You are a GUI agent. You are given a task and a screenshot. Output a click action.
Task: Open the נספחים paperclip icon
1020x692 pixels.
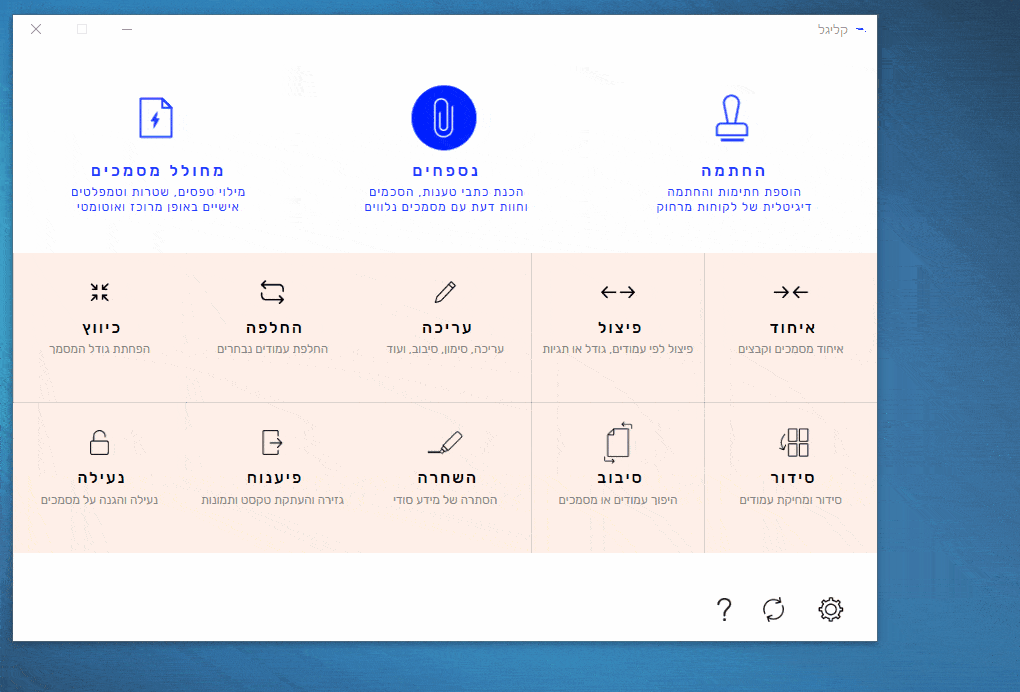pos(444,117)
